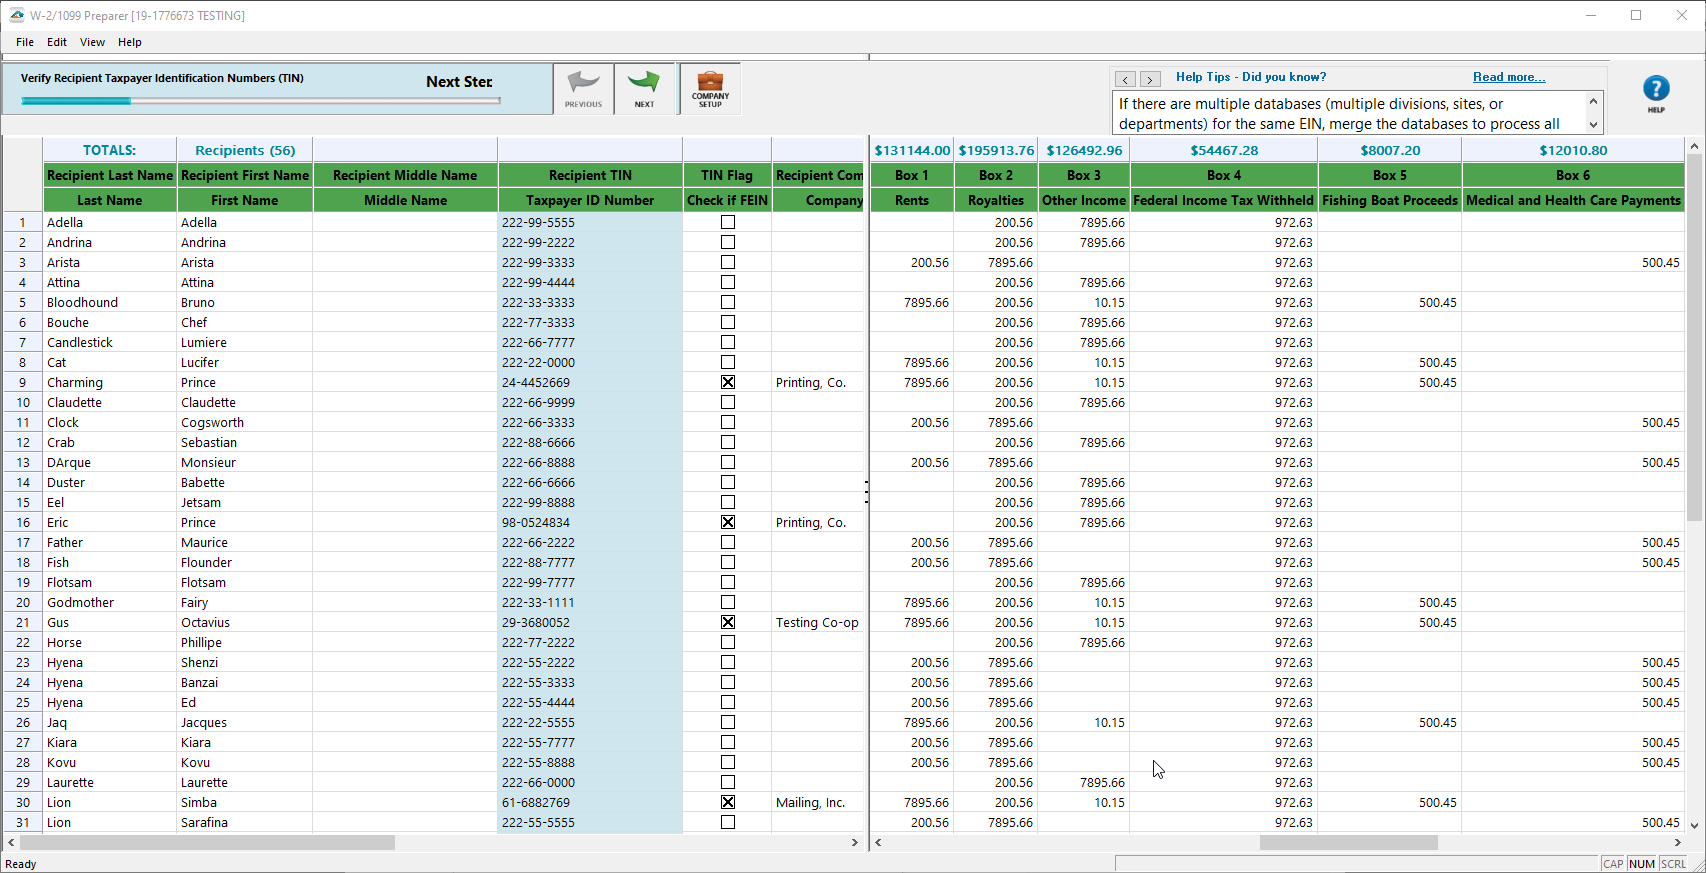Open the File menu
Image resolution: width=1706 pixels, height=873 pixels.
[x=25, y=42]
